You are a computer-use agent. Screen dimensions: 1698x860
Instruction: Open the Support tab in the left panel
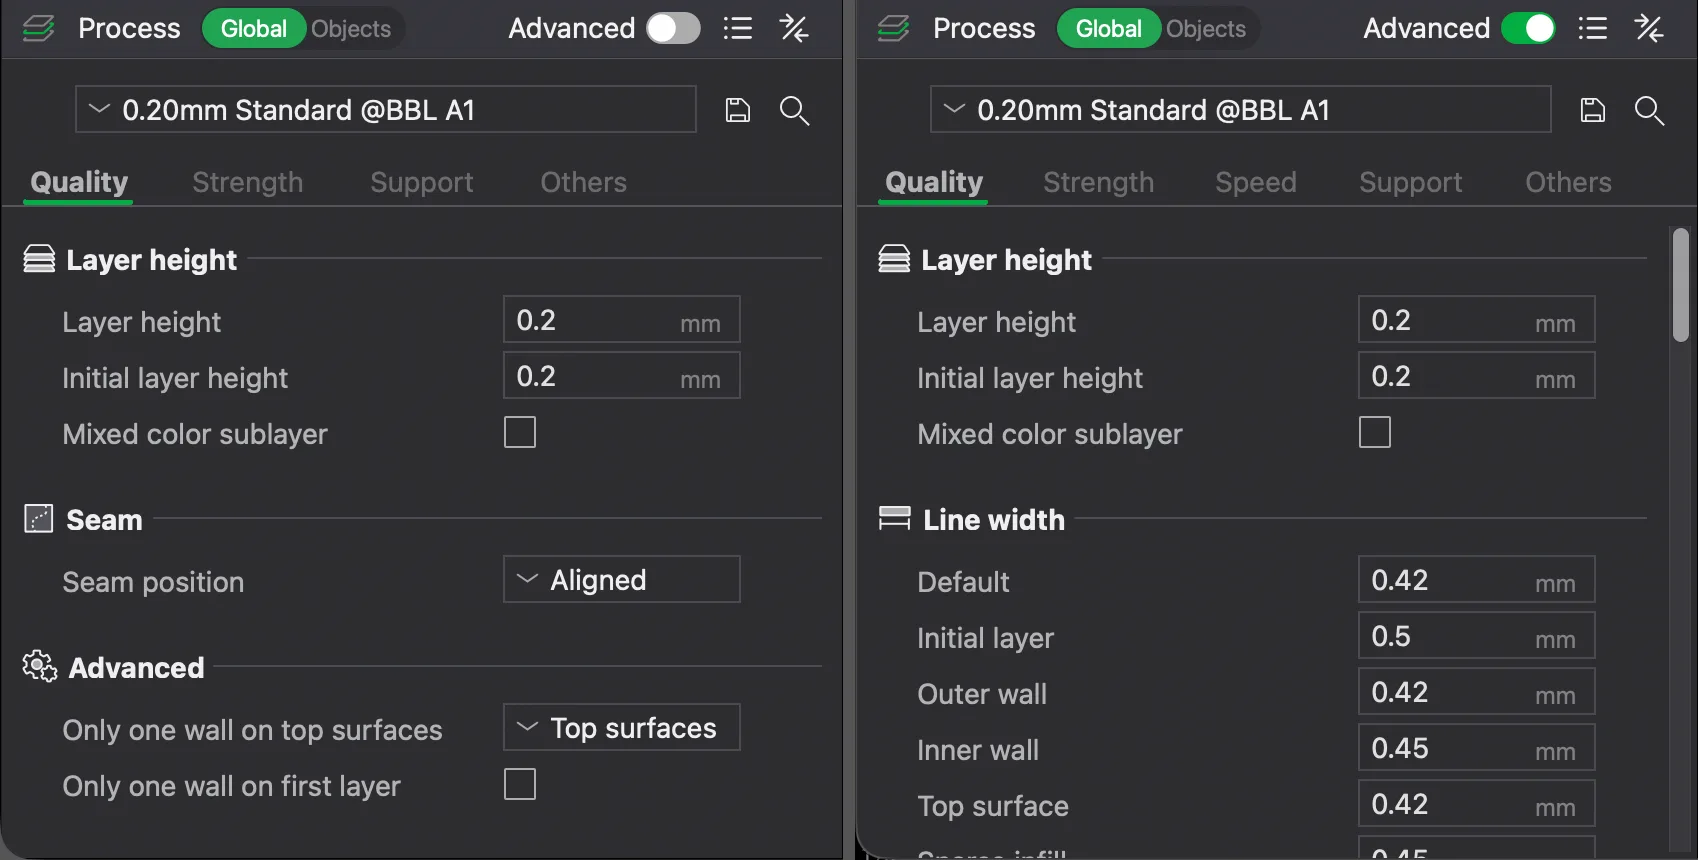(x=422, y=183)
